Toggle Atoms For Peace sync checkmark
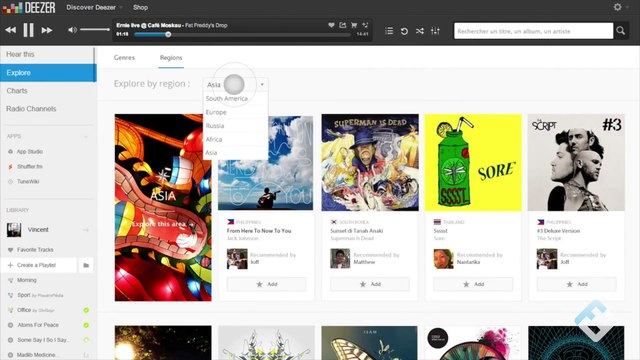The image size is (640, 360). pyautogui.click(x=86, y=325)
